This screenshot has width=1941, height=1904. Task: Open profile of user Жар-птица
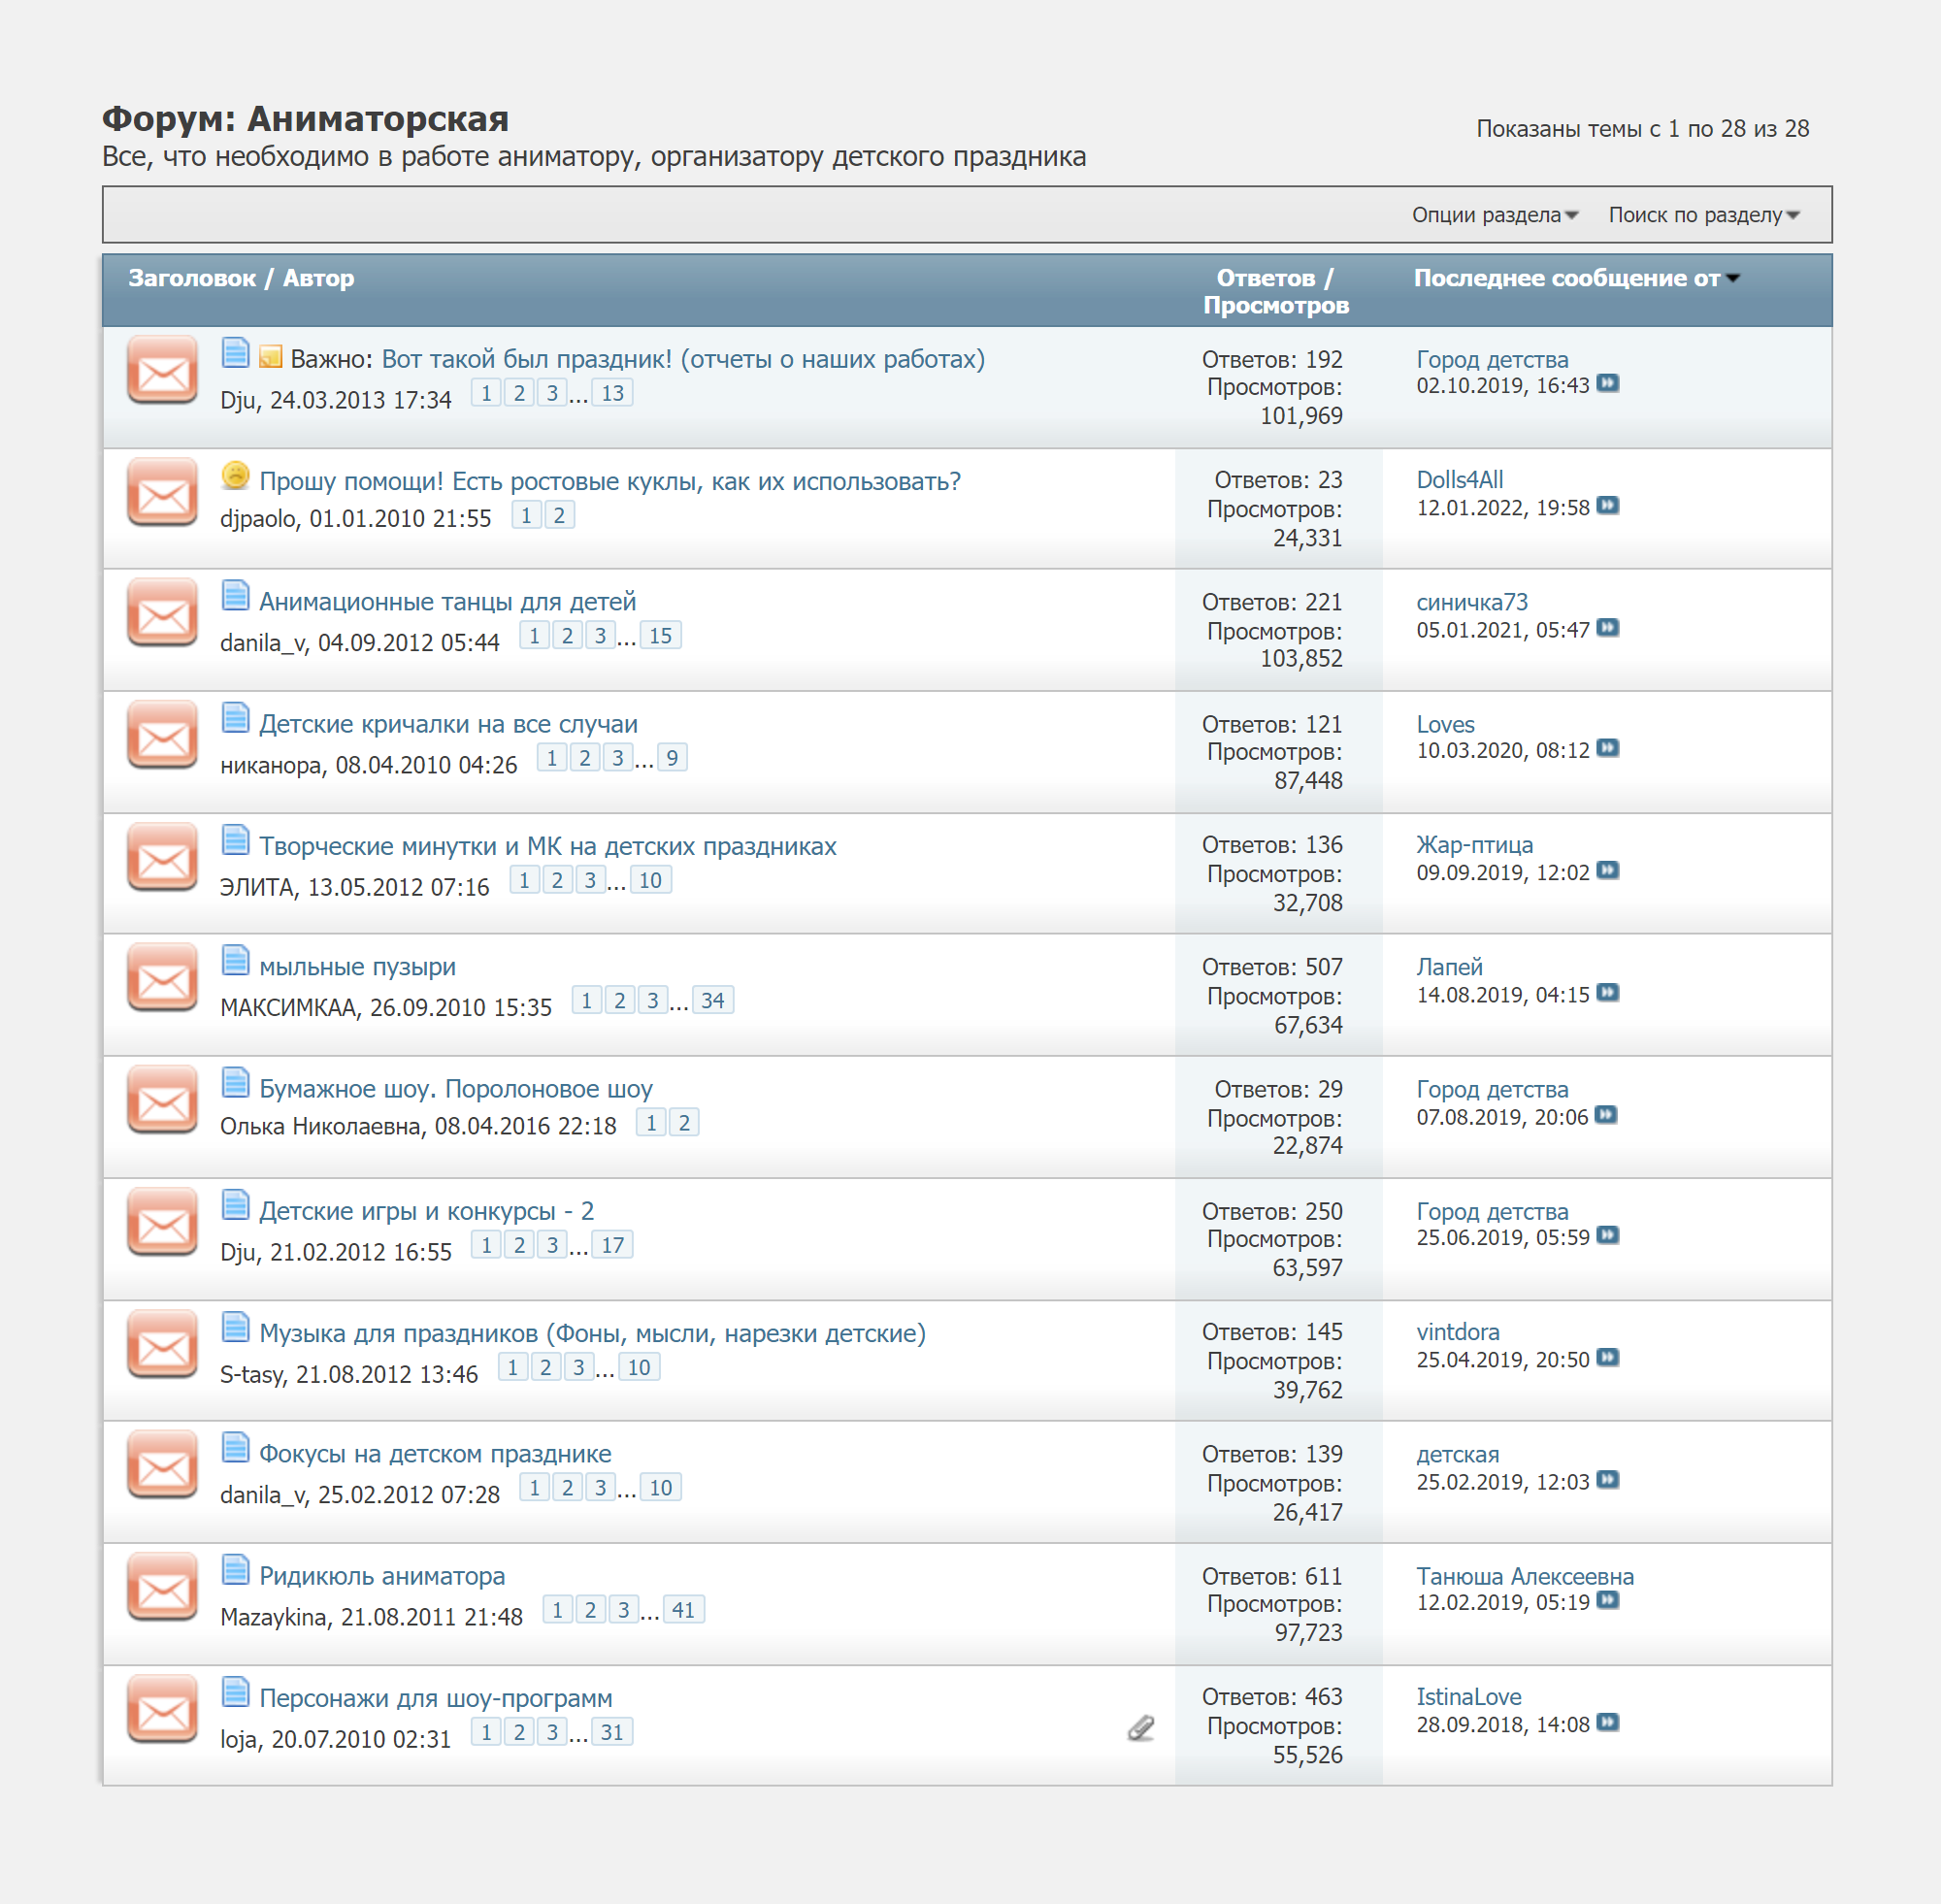(x=1474, y=845)
